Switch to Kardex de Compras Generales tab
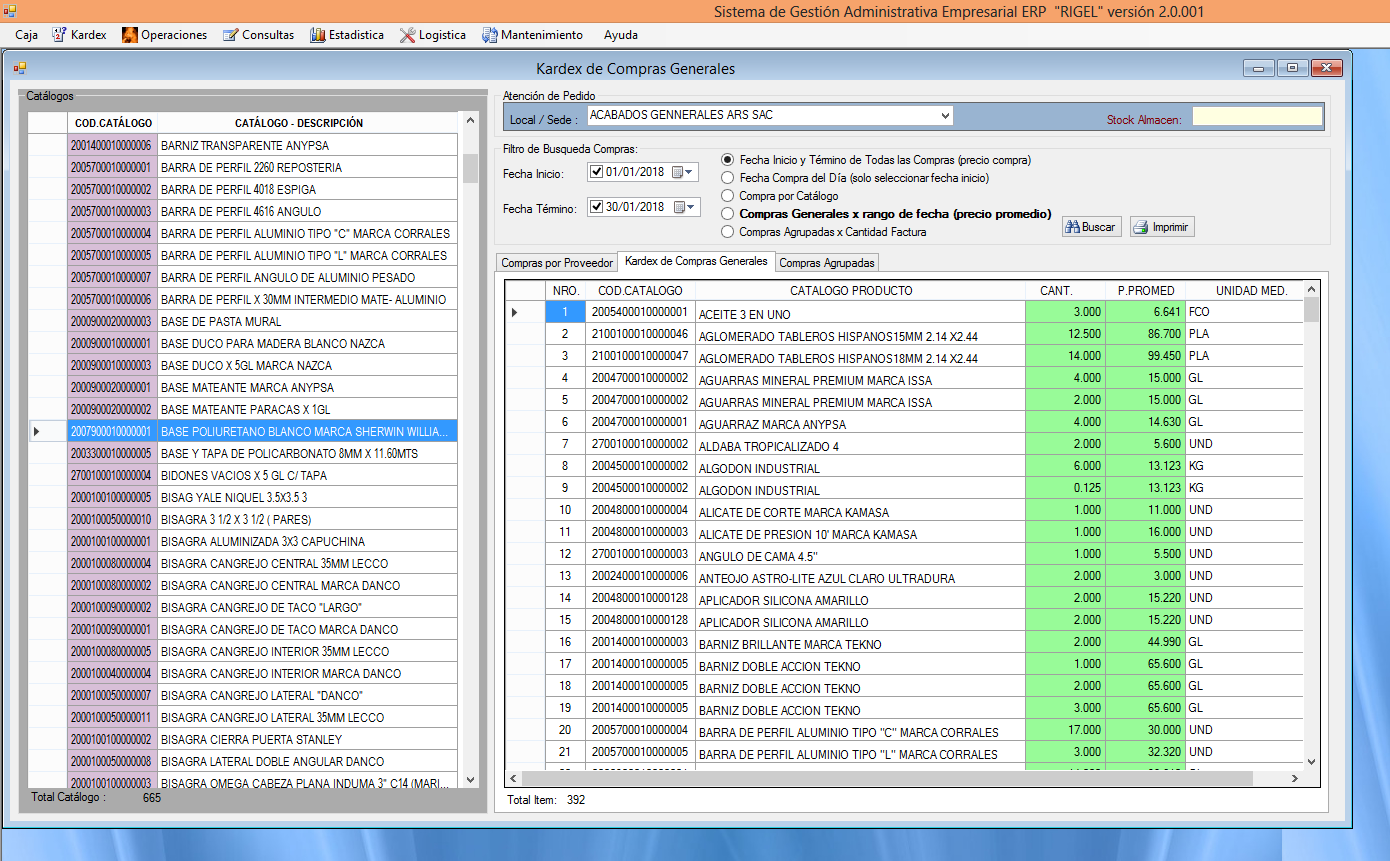Screen dimensions: 1390x861 tap(696, 261)
